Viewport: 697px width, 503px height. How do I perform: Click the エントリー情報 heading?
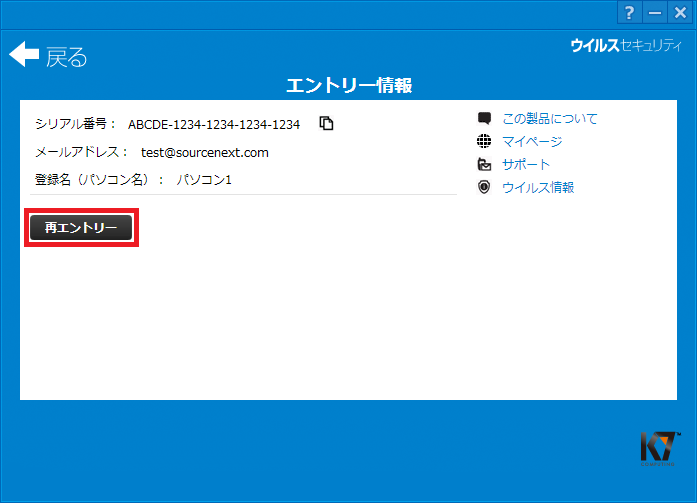[349, 85]
